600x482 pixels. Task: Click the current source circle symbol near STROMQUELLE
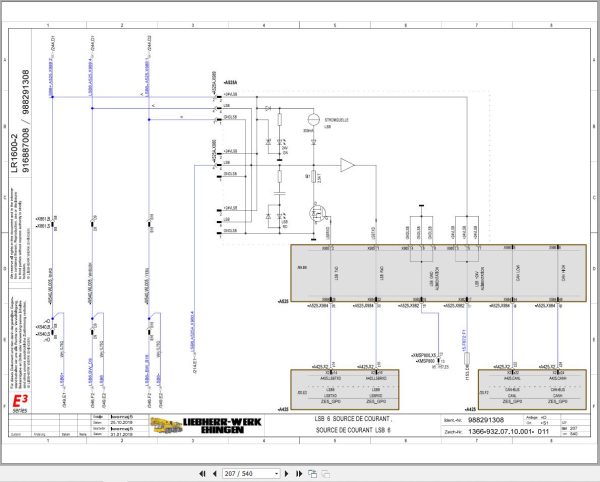pos(313,120)
